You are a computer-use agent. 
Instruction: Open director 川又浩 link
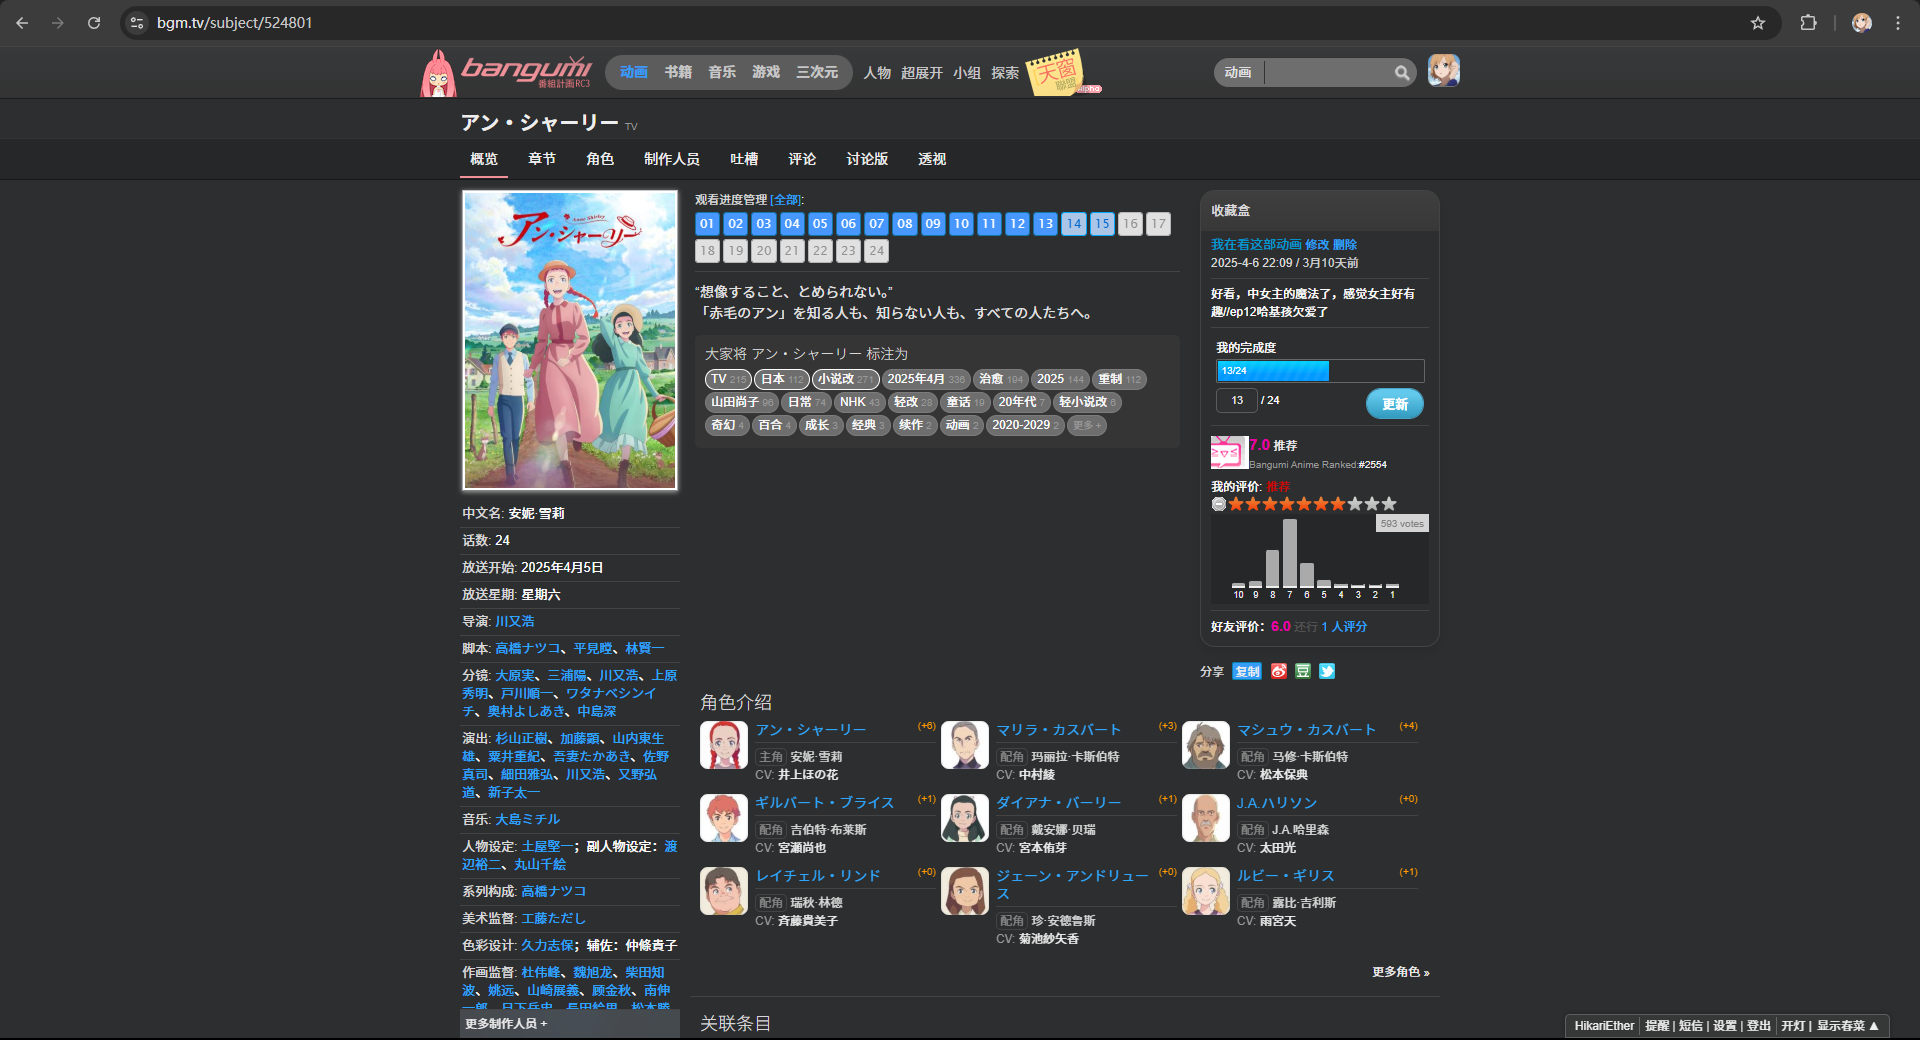click(x=515, y=621)
